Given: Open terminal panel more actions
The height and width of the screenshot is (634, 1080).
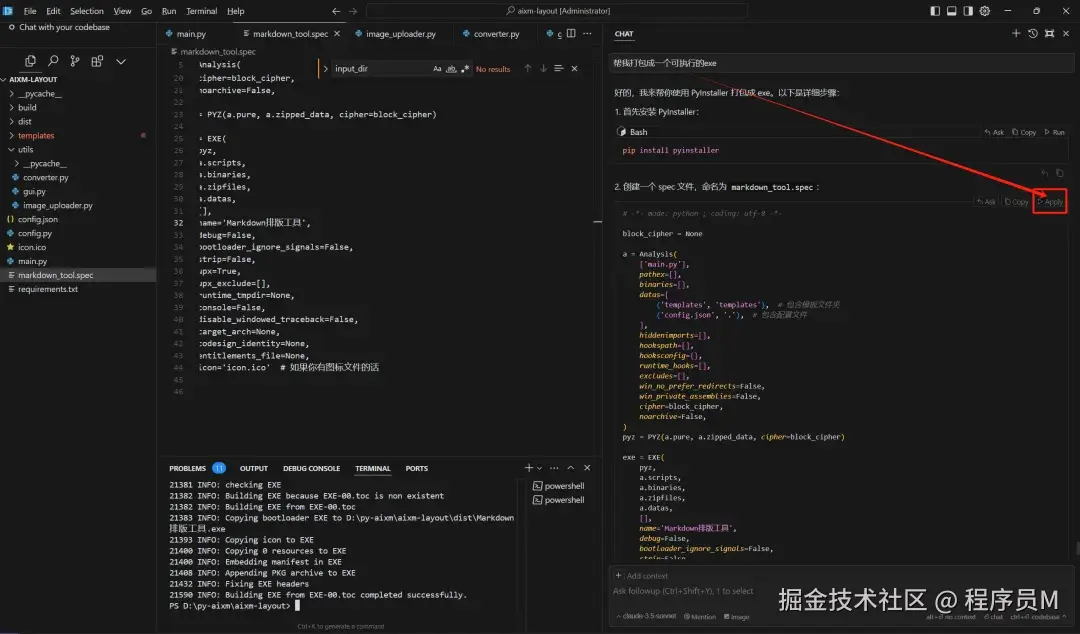Looking at the screenshot, I should 554,468.
